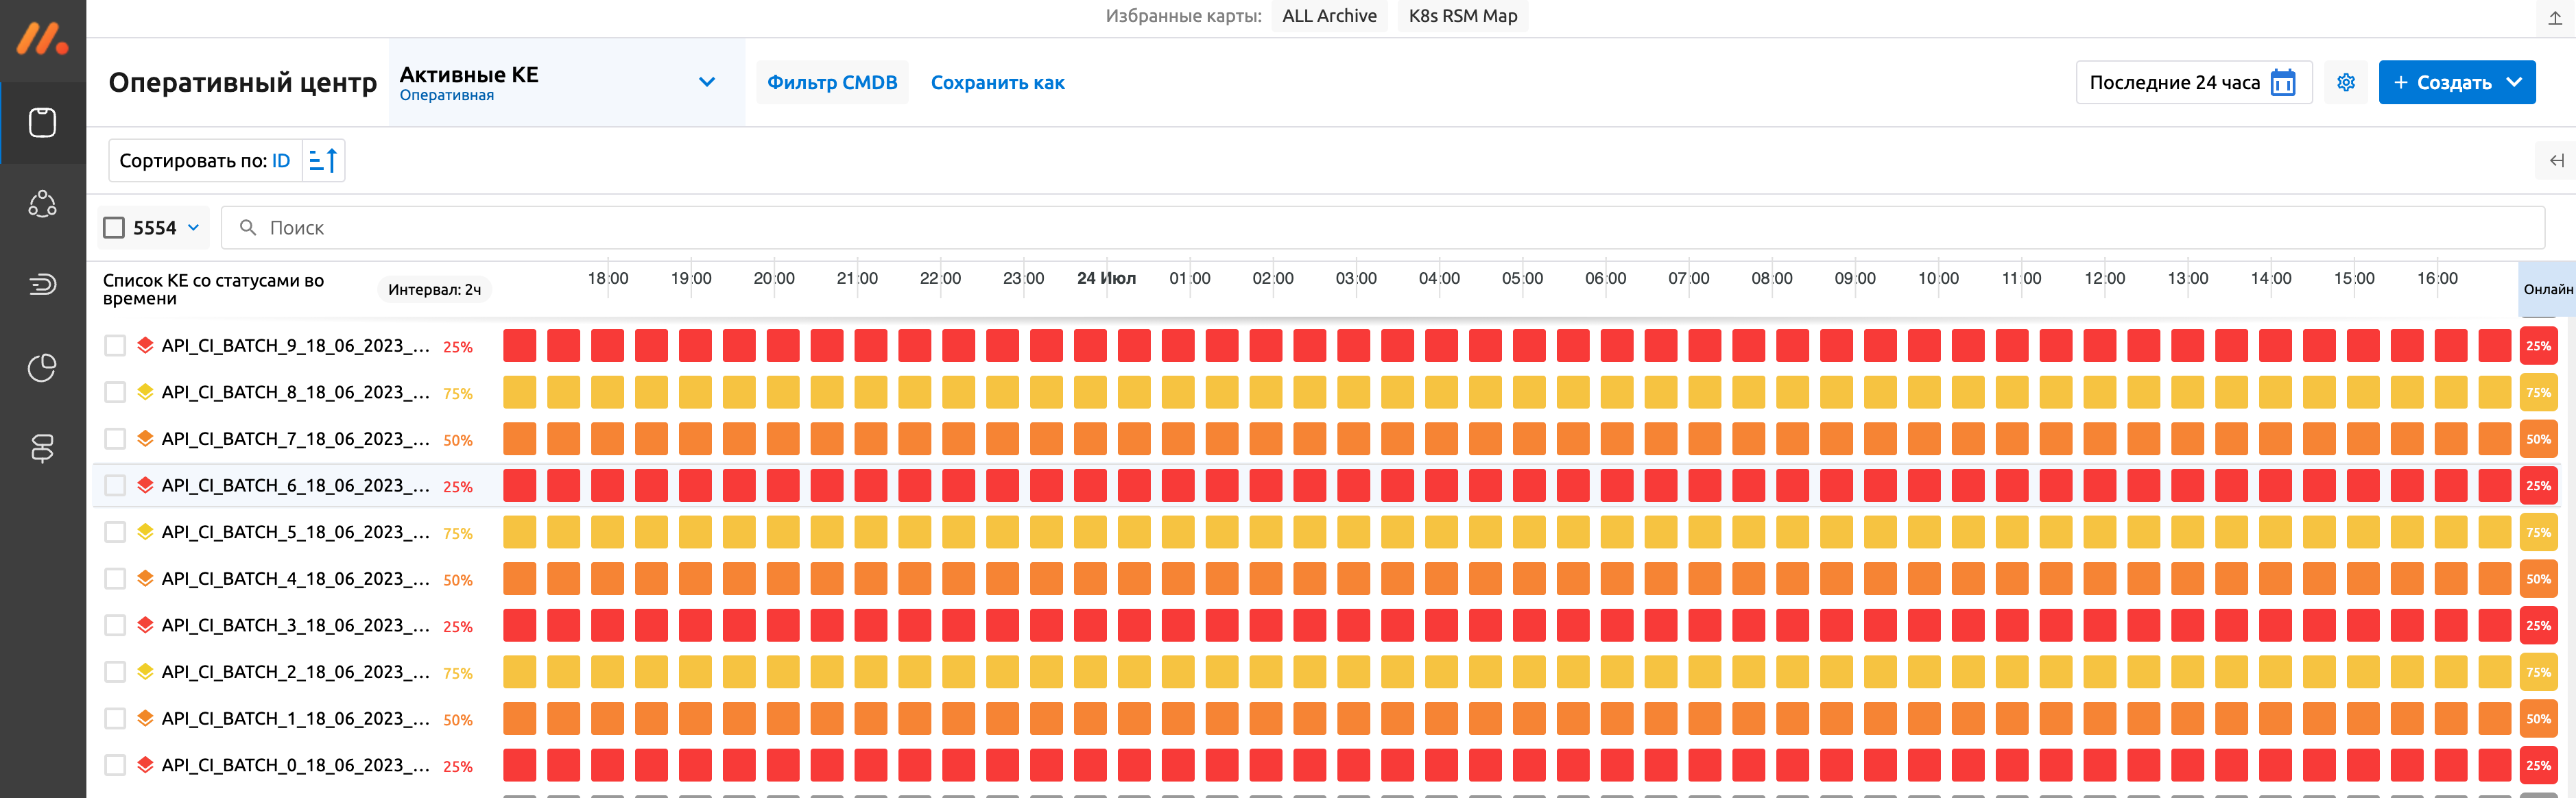Viewport: 2576px width, 798px height.
Task: Click the orange app logo in sidebar
Action: click(x=42, y=39)
